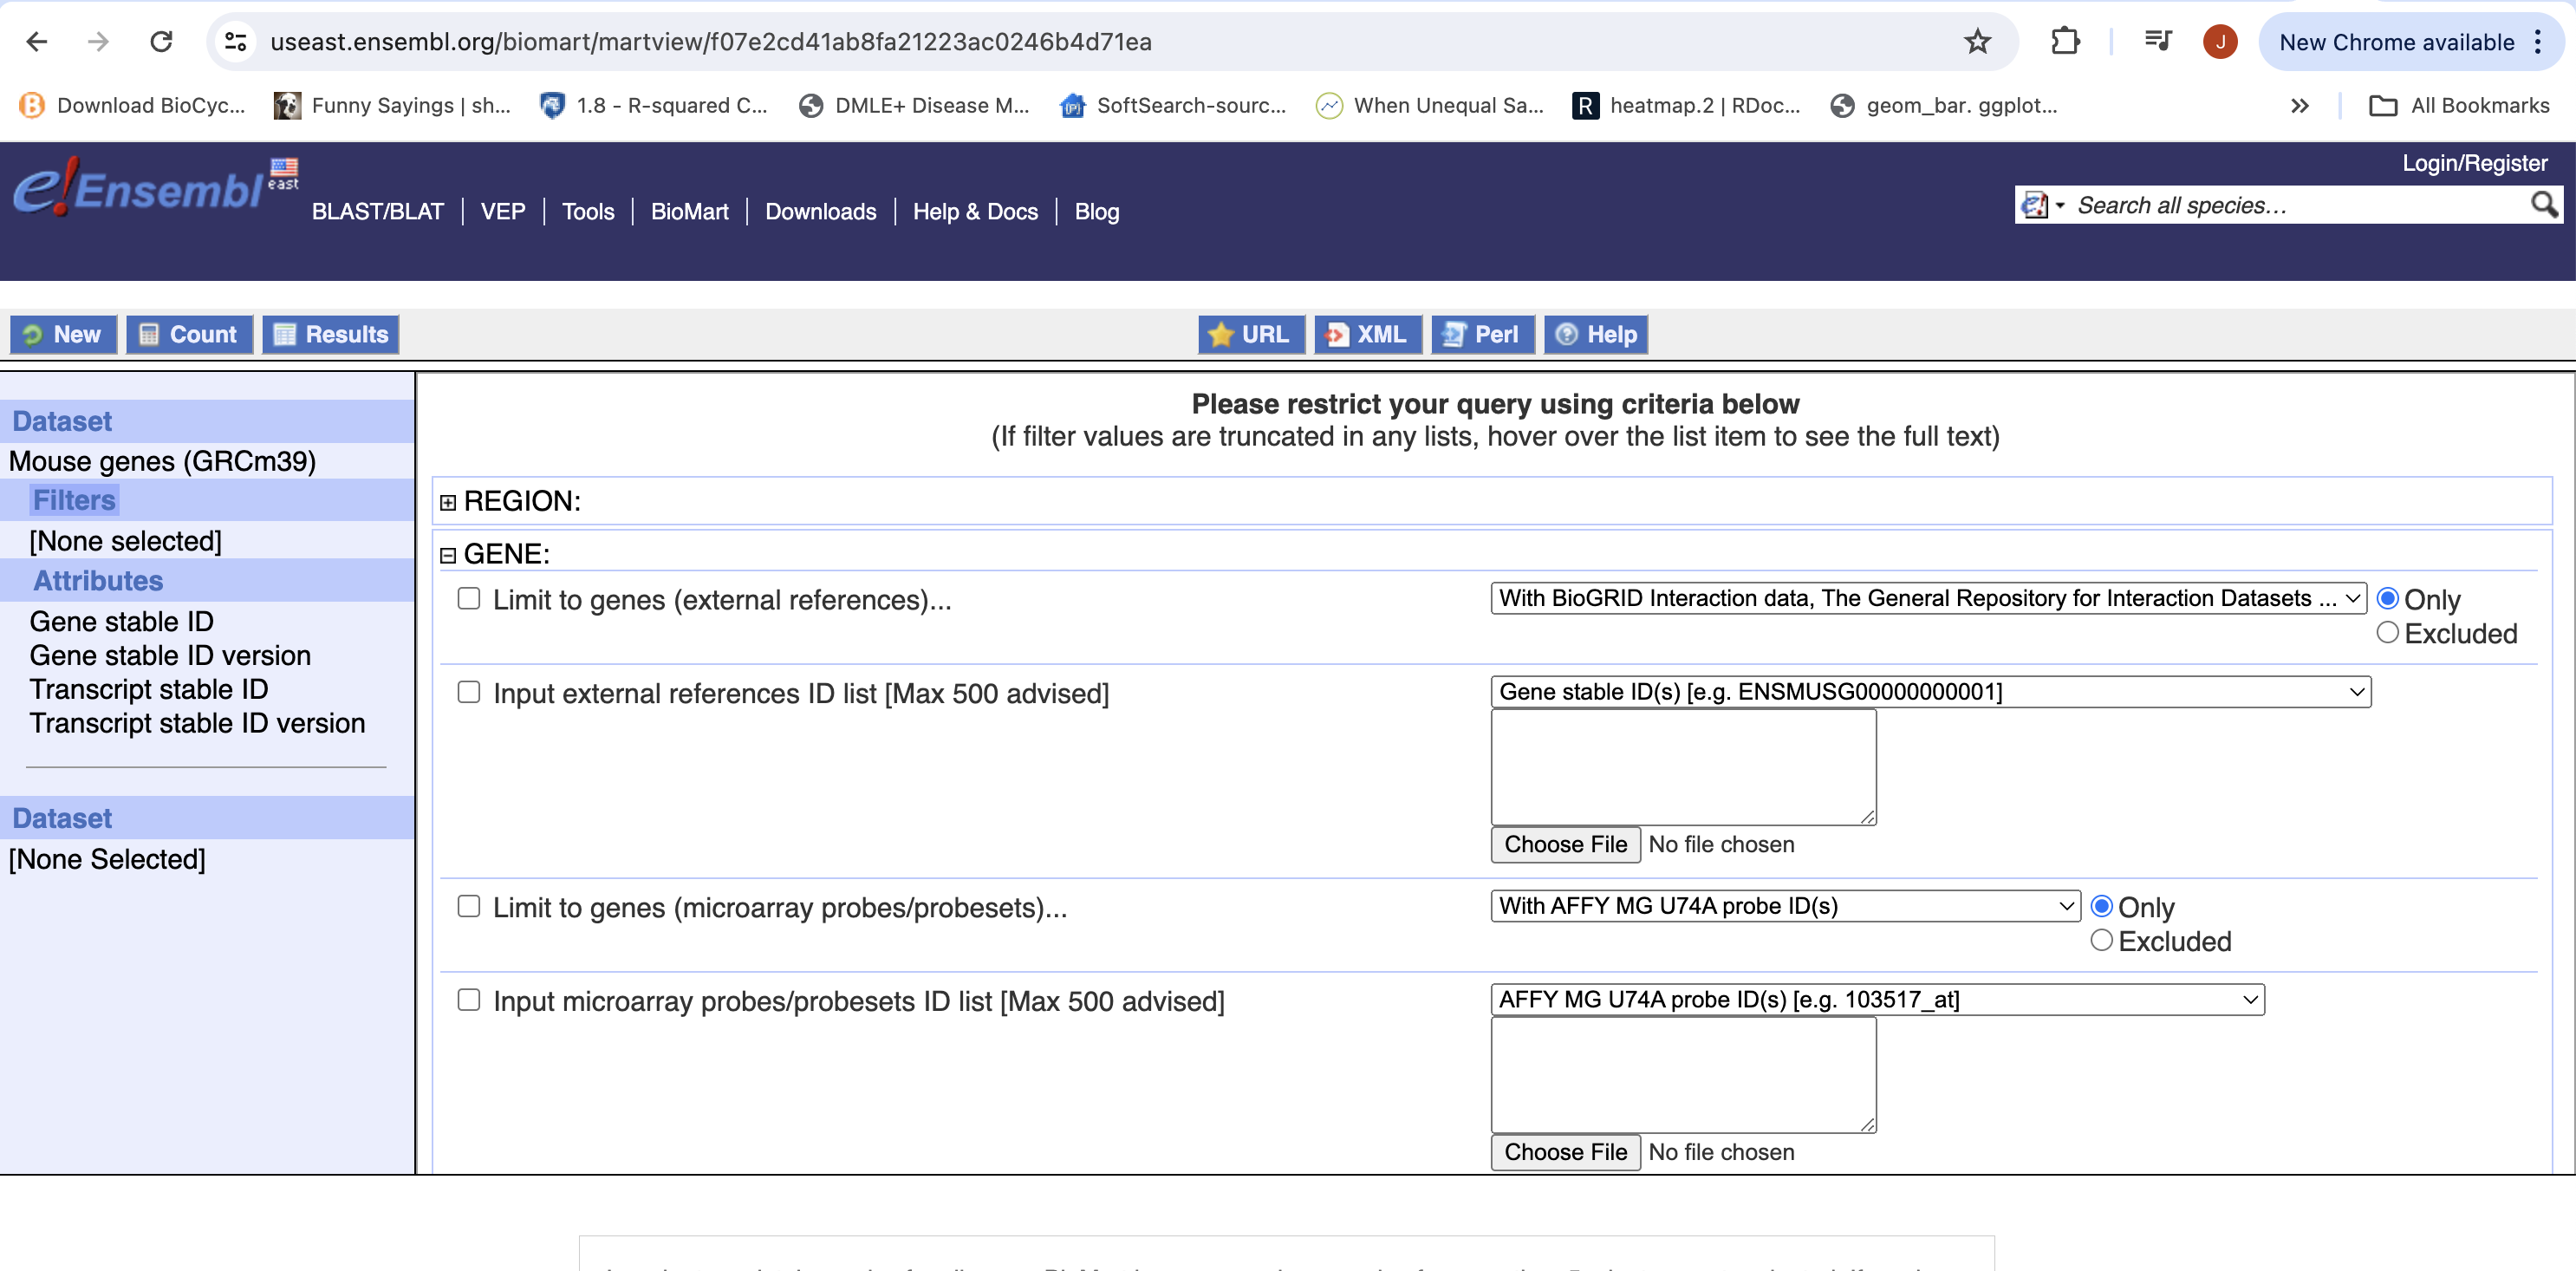Check 'Limit to genes (external references)' checkbox
Screen dimensions: 2576x1271
[468, 599]
